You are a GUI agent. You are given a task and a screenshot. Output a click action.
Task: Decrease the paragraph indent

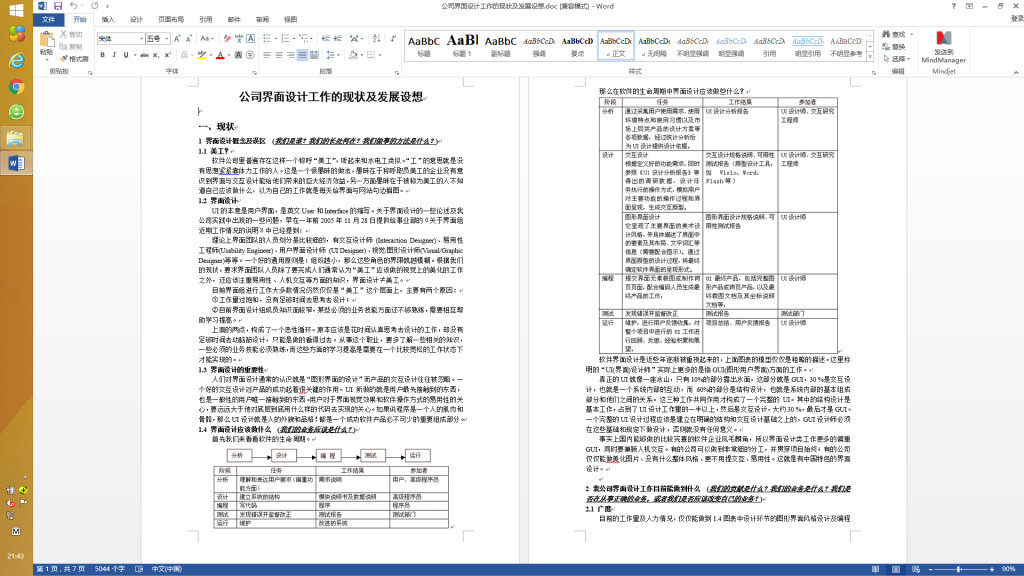tap(326, 39)
